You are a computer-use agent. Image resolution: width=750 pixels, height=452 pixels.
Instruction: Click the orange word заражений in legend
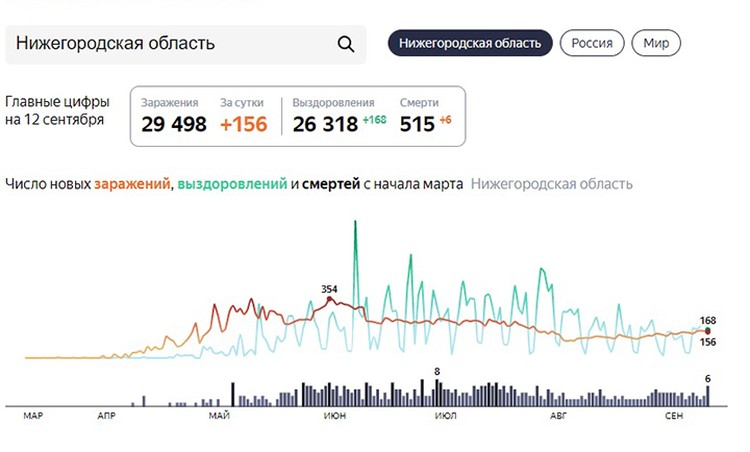133,184
